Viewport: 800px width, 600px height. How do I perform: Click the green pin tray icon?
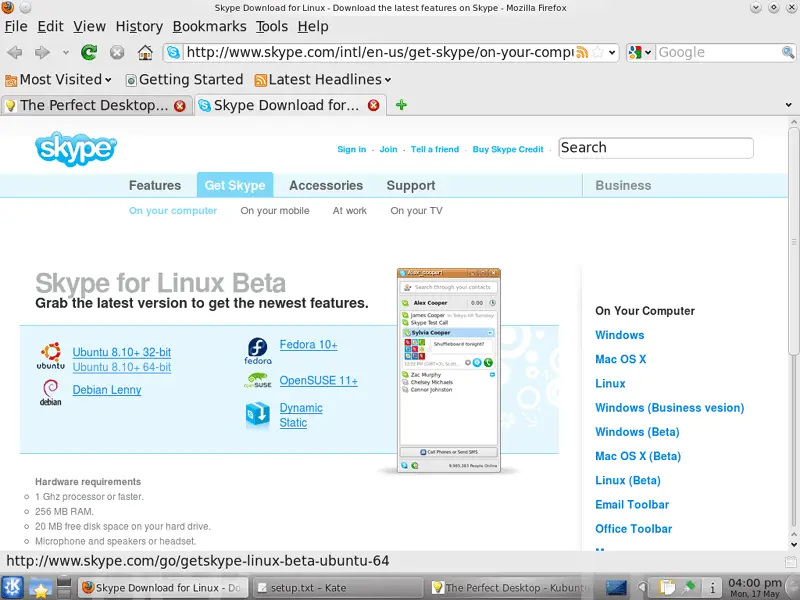689,587
